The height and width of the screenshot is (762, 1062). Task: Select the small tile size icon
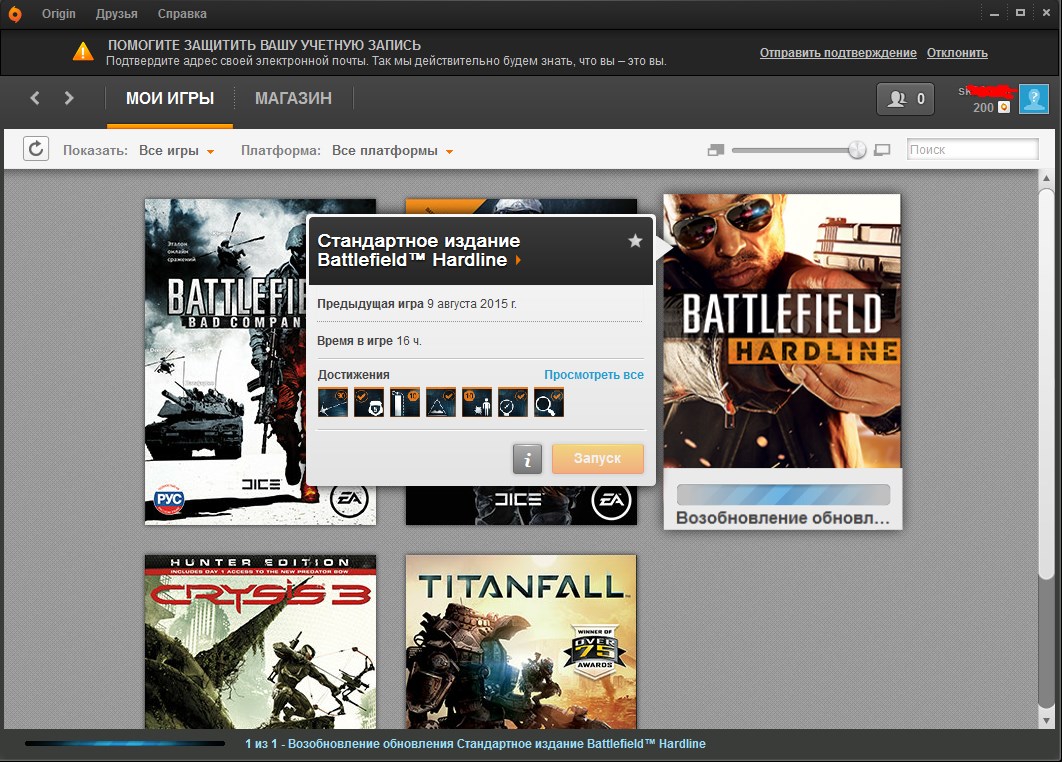715,150
